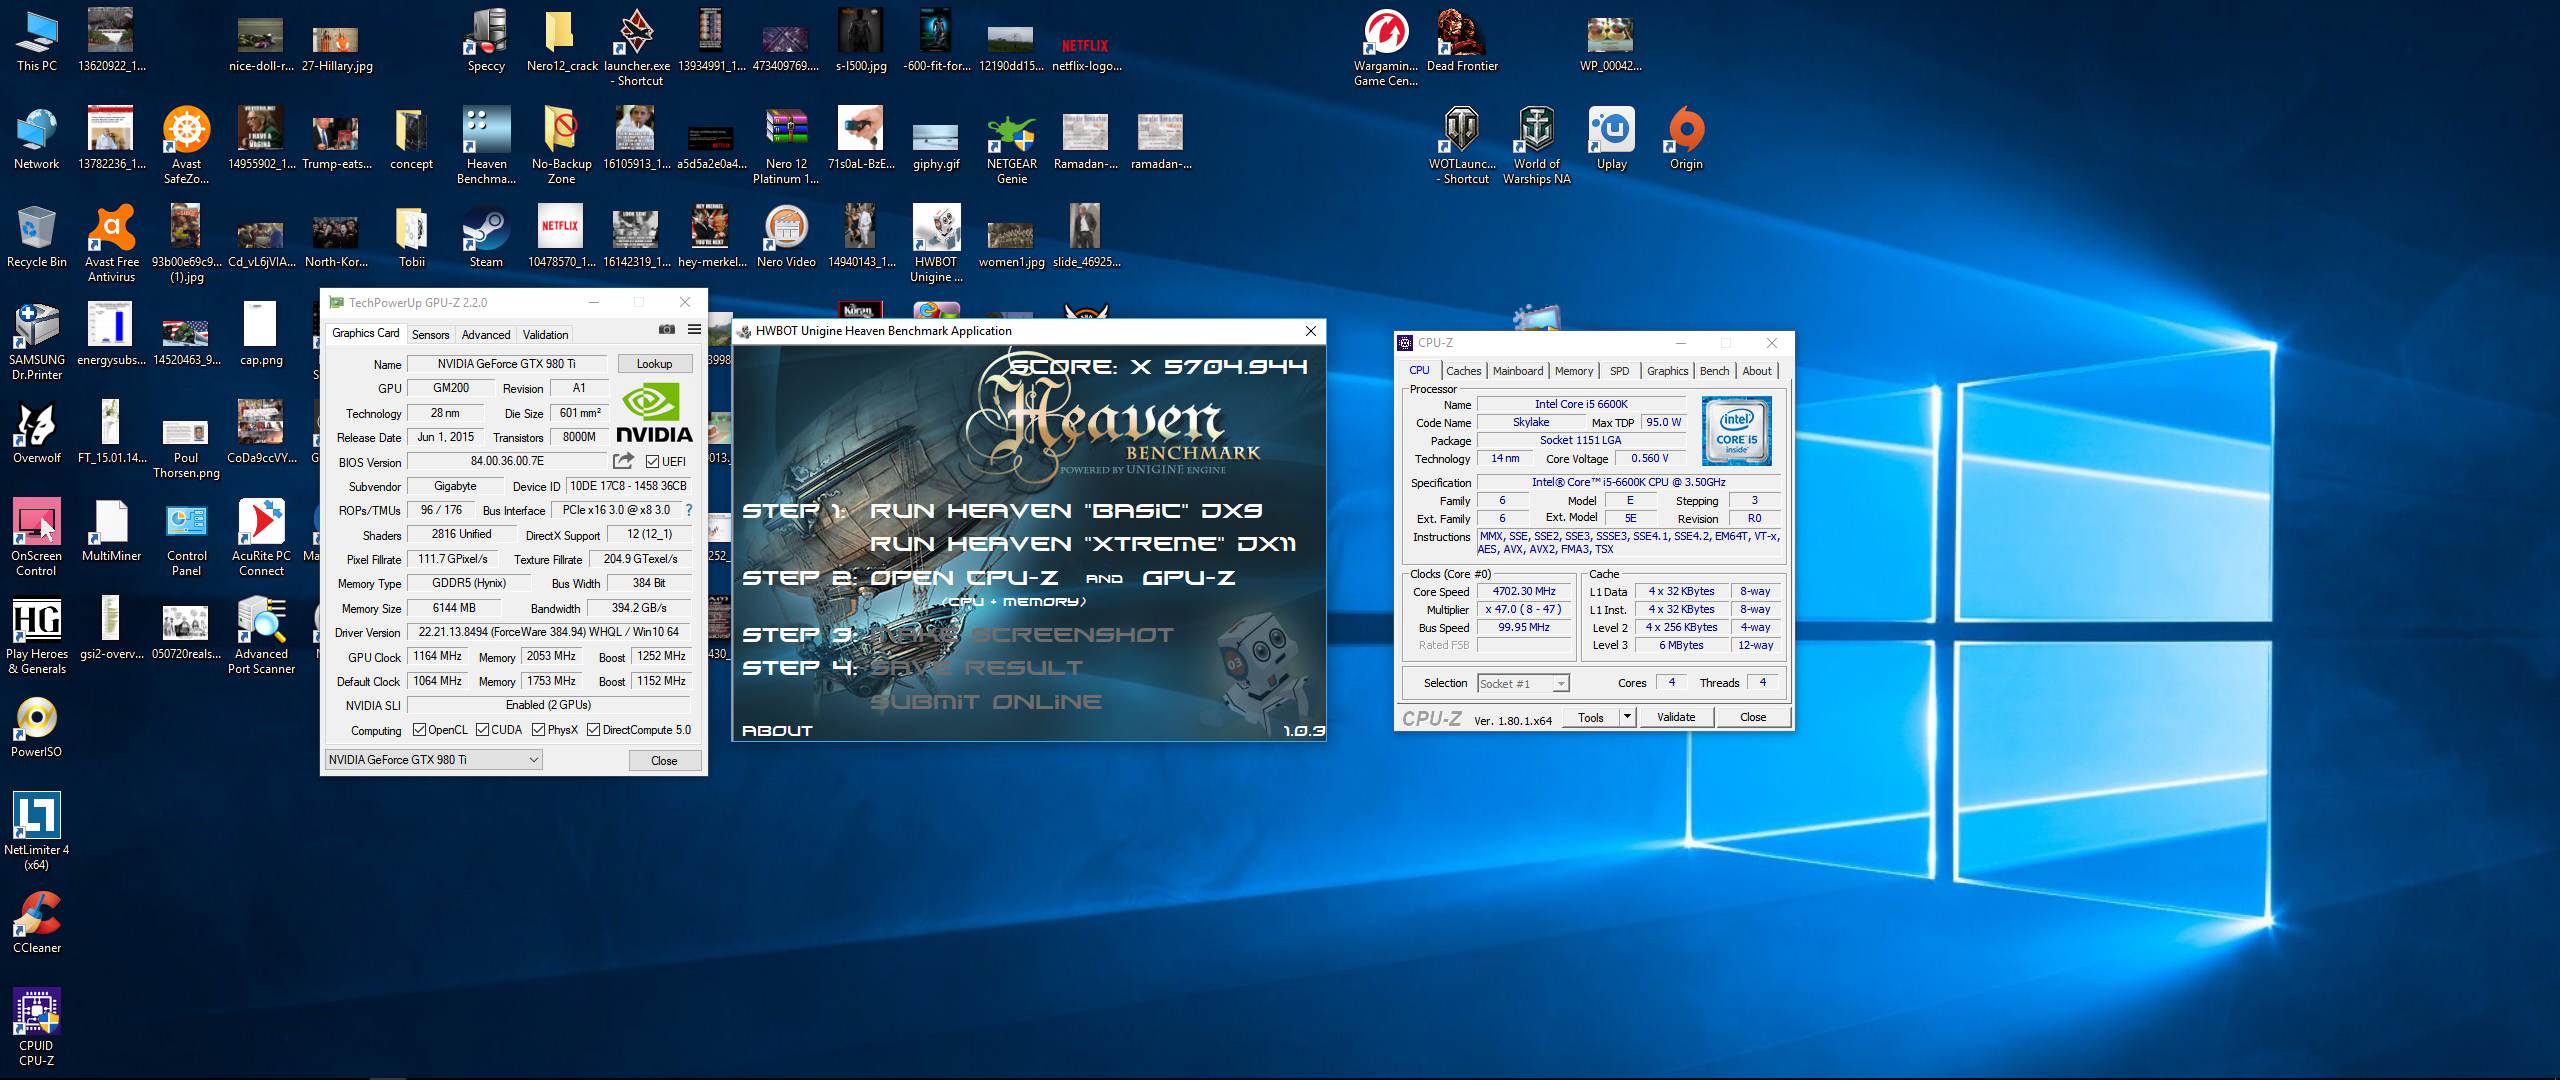Click the Tools button in CPU-Z
This screenshot has height=1080, width=2560.
pyautogui.click(x=1591, y=717)
